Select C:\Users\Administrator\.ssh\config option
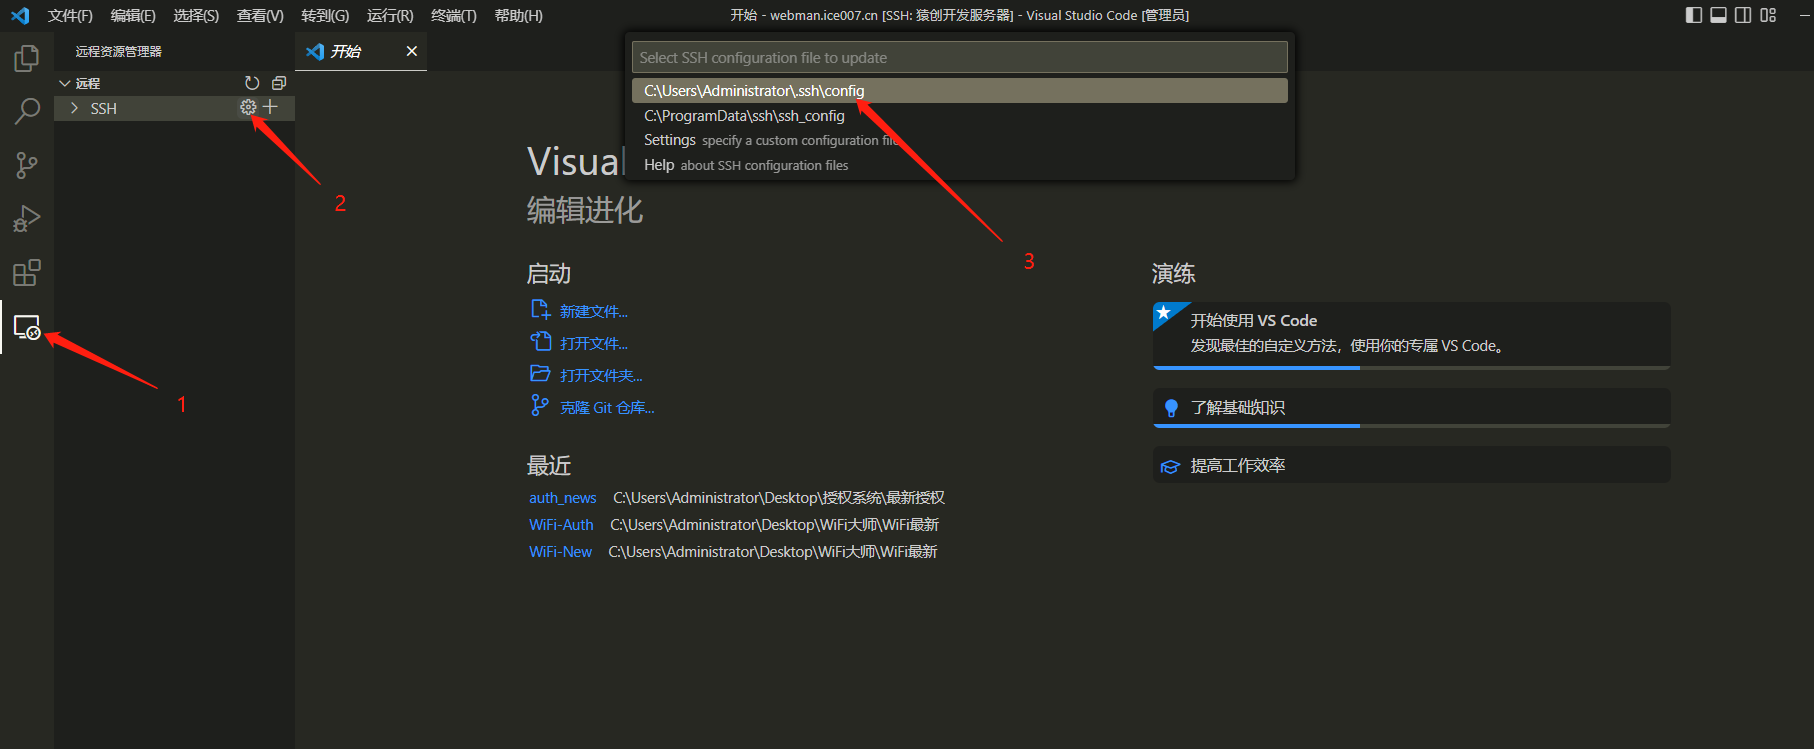1814x749 pixels. pos(959,91)
